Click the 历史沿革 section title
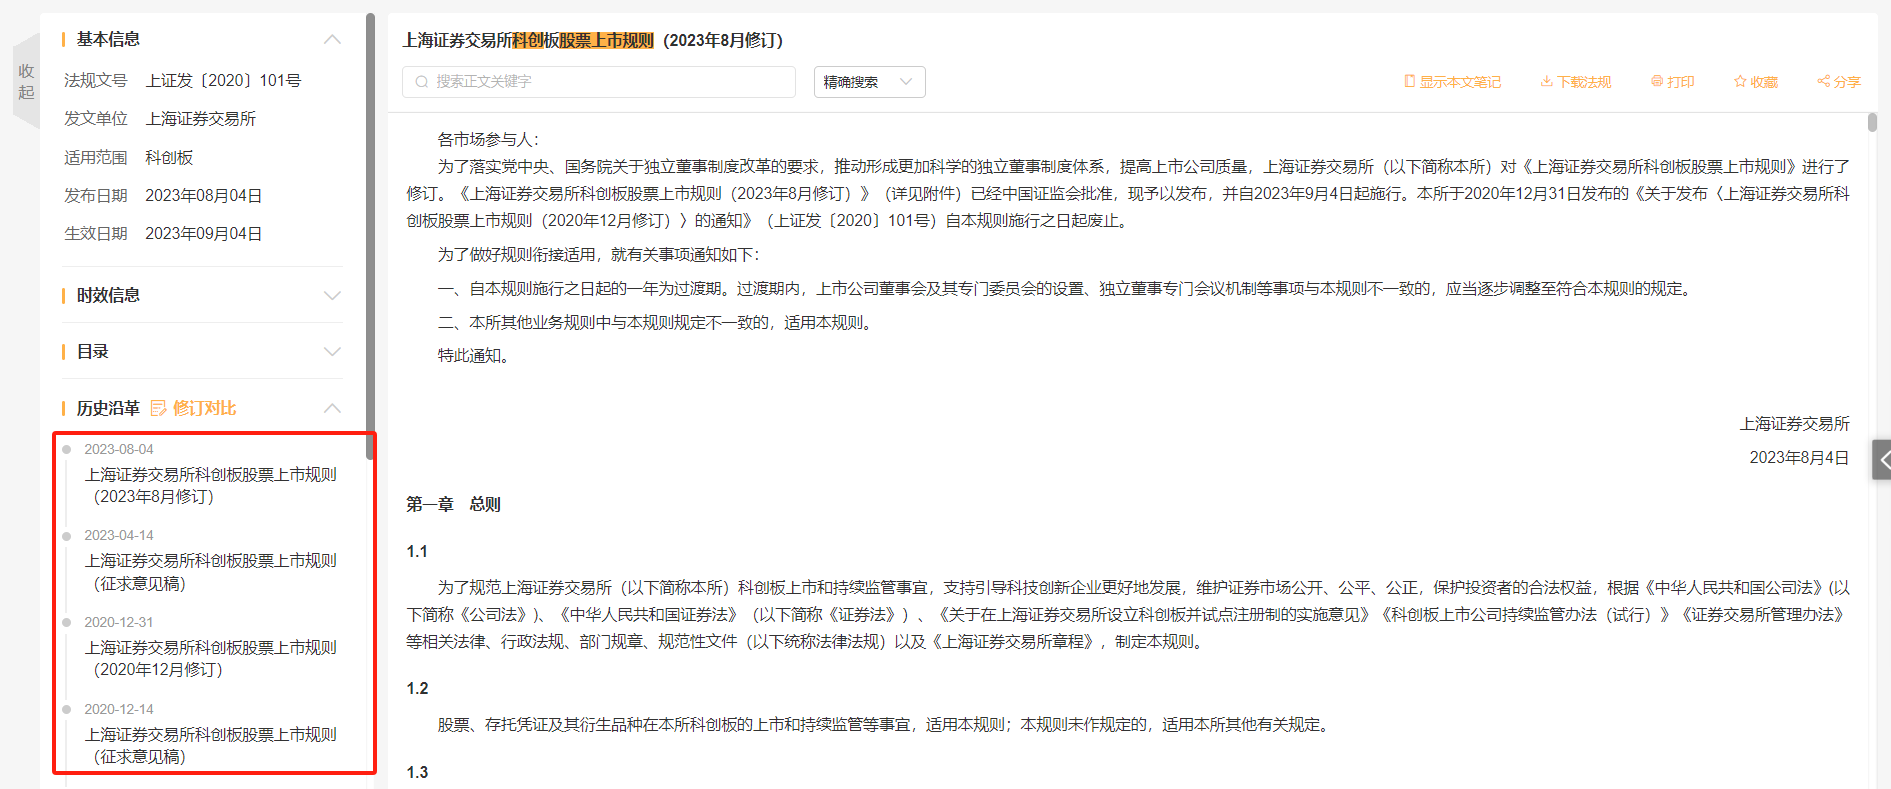 (108, 408)
